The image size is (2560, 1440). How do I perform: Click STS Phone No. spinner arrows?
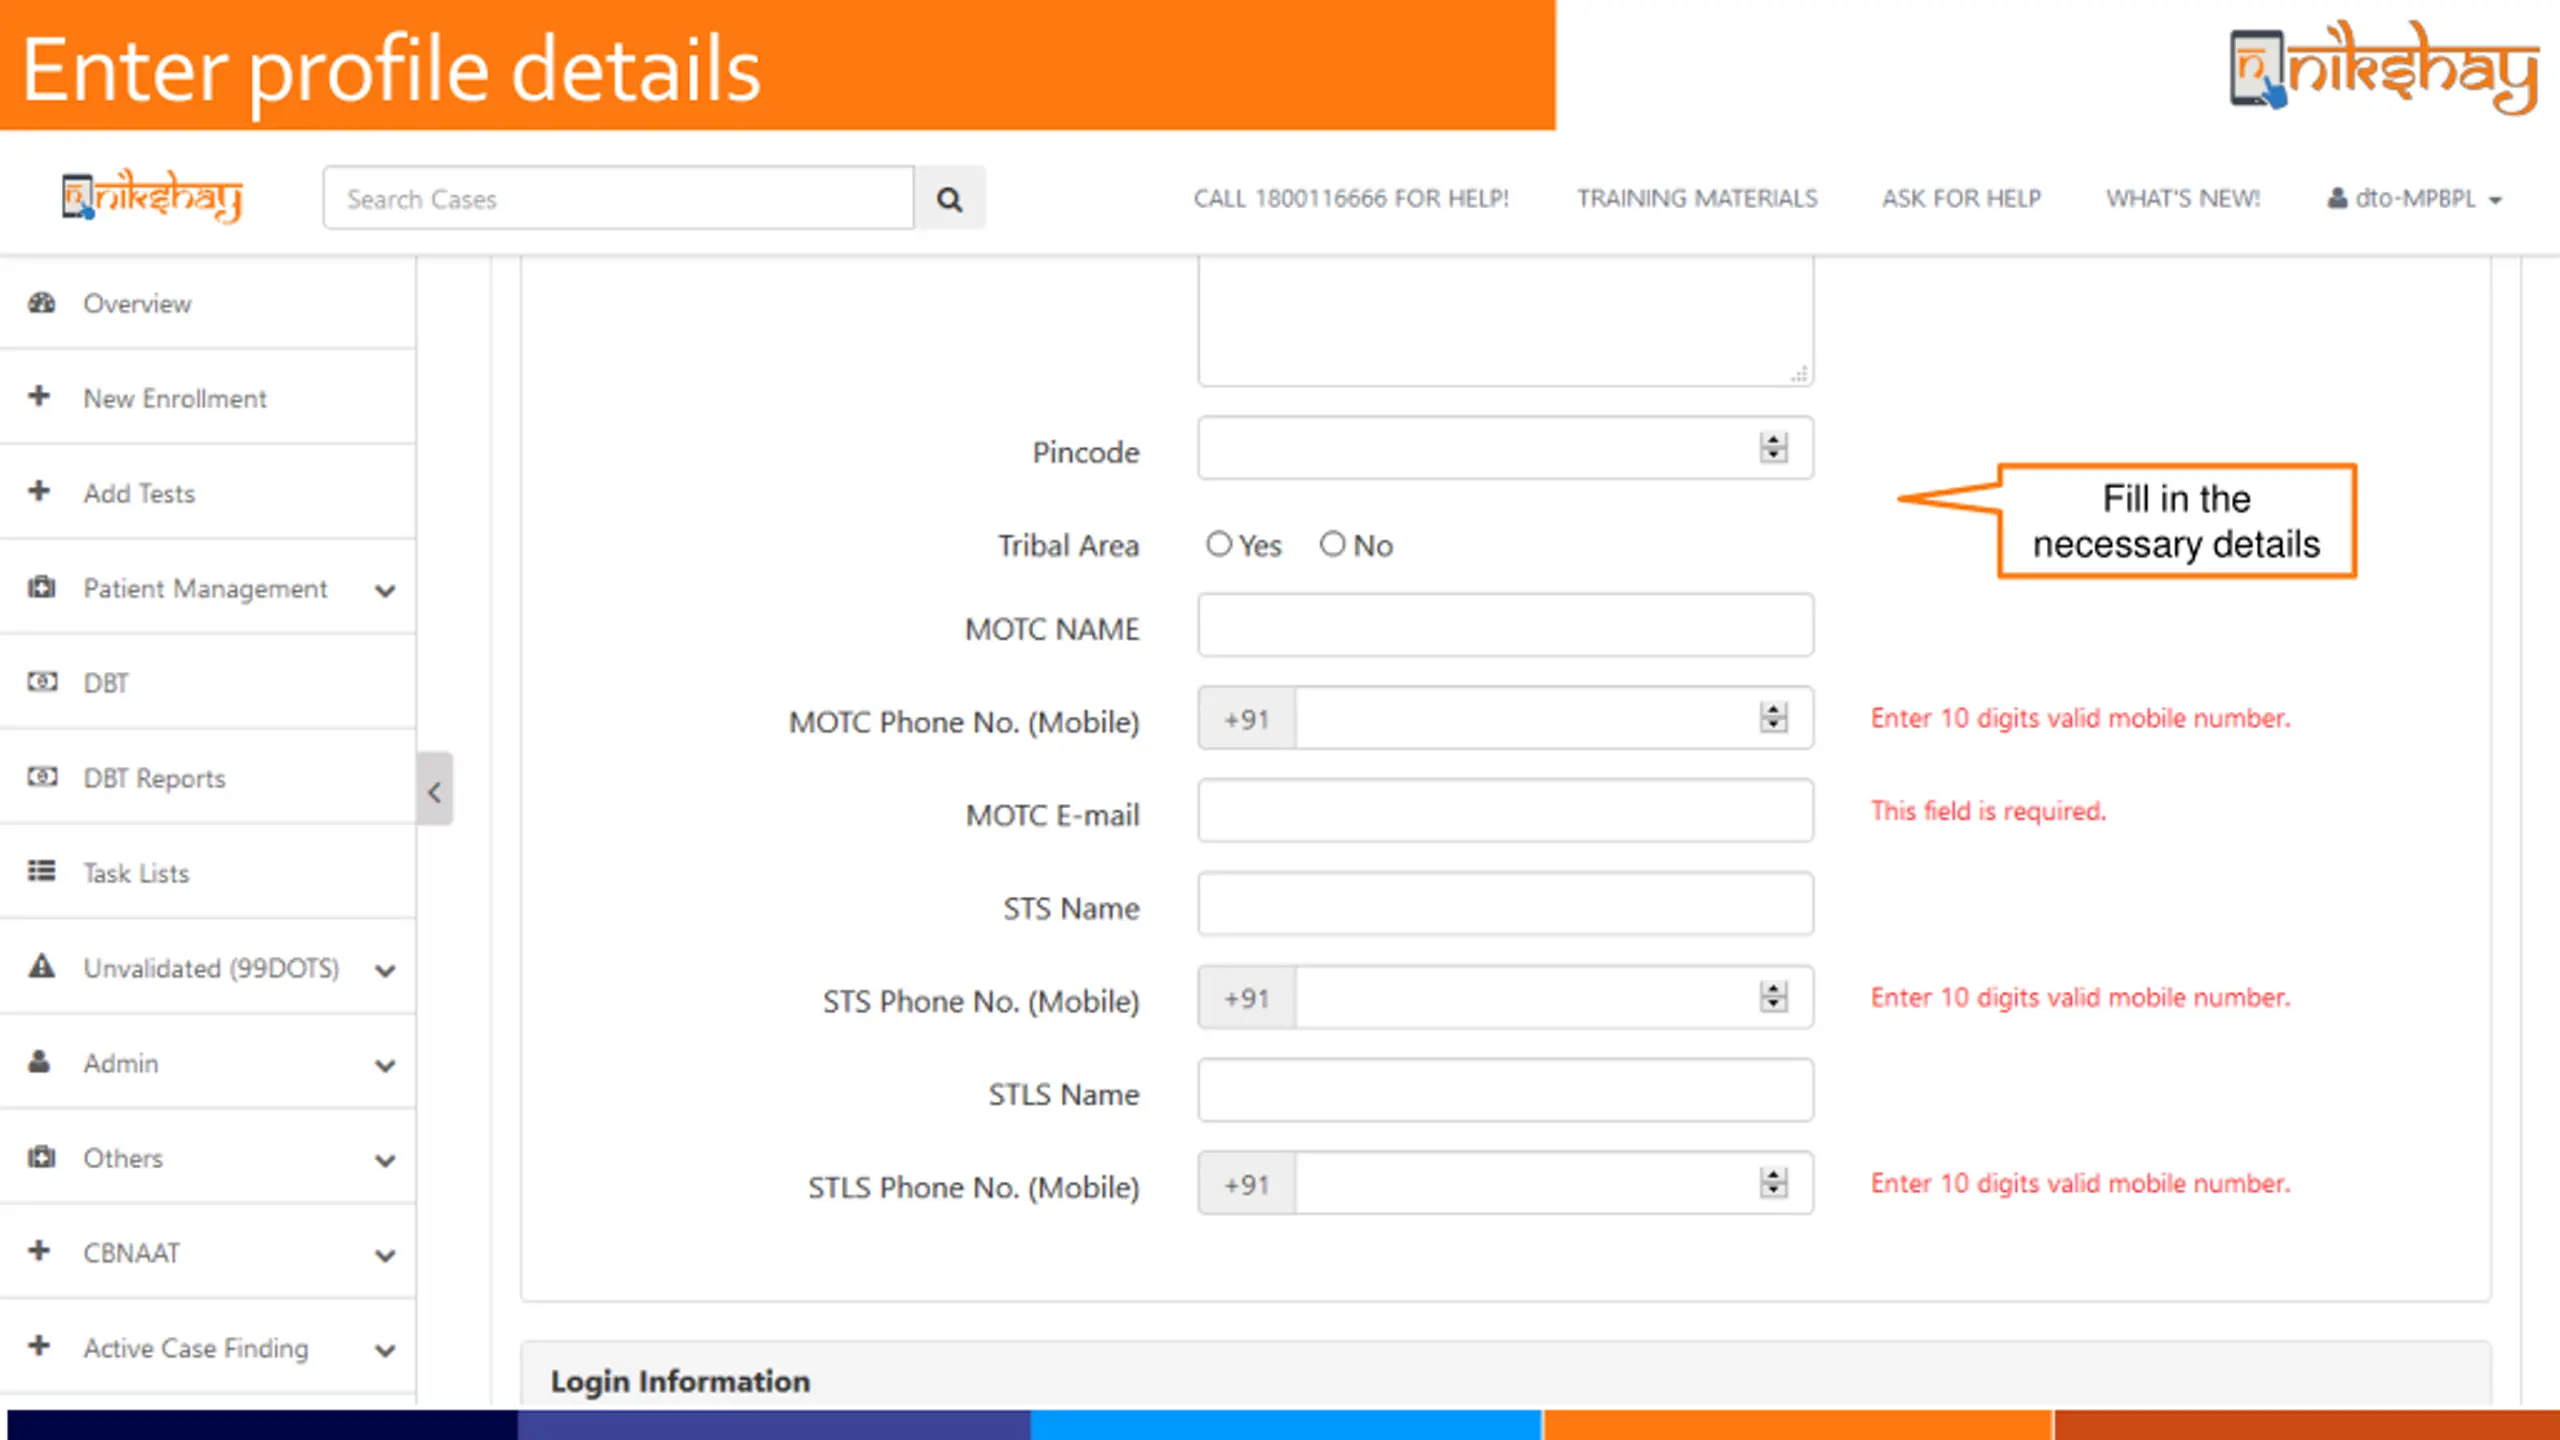click(x=1774, y=997)
